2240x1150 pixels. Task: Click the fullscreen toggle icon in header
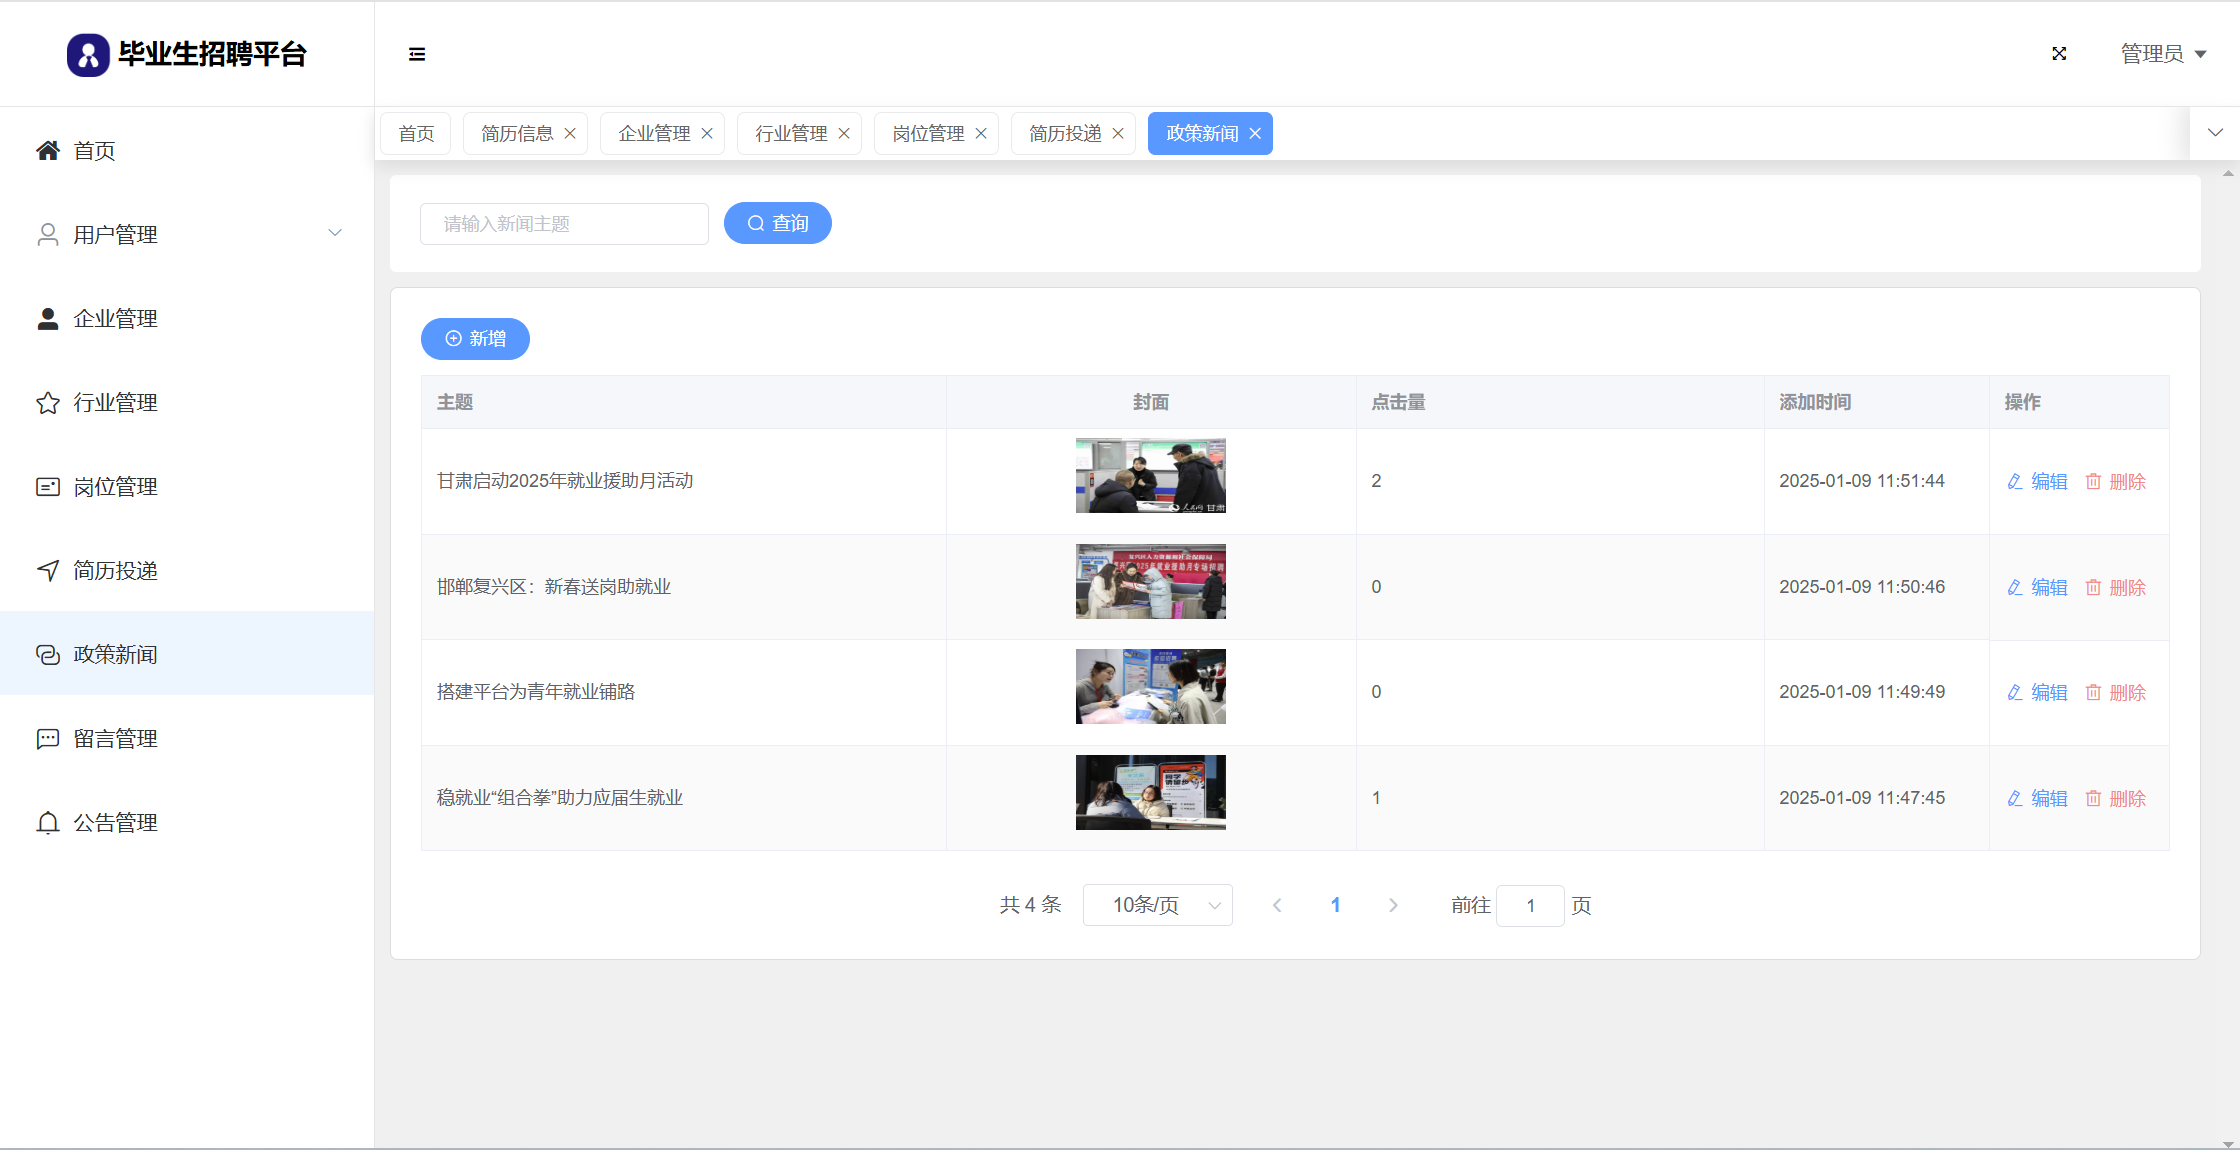[2059, 54]
